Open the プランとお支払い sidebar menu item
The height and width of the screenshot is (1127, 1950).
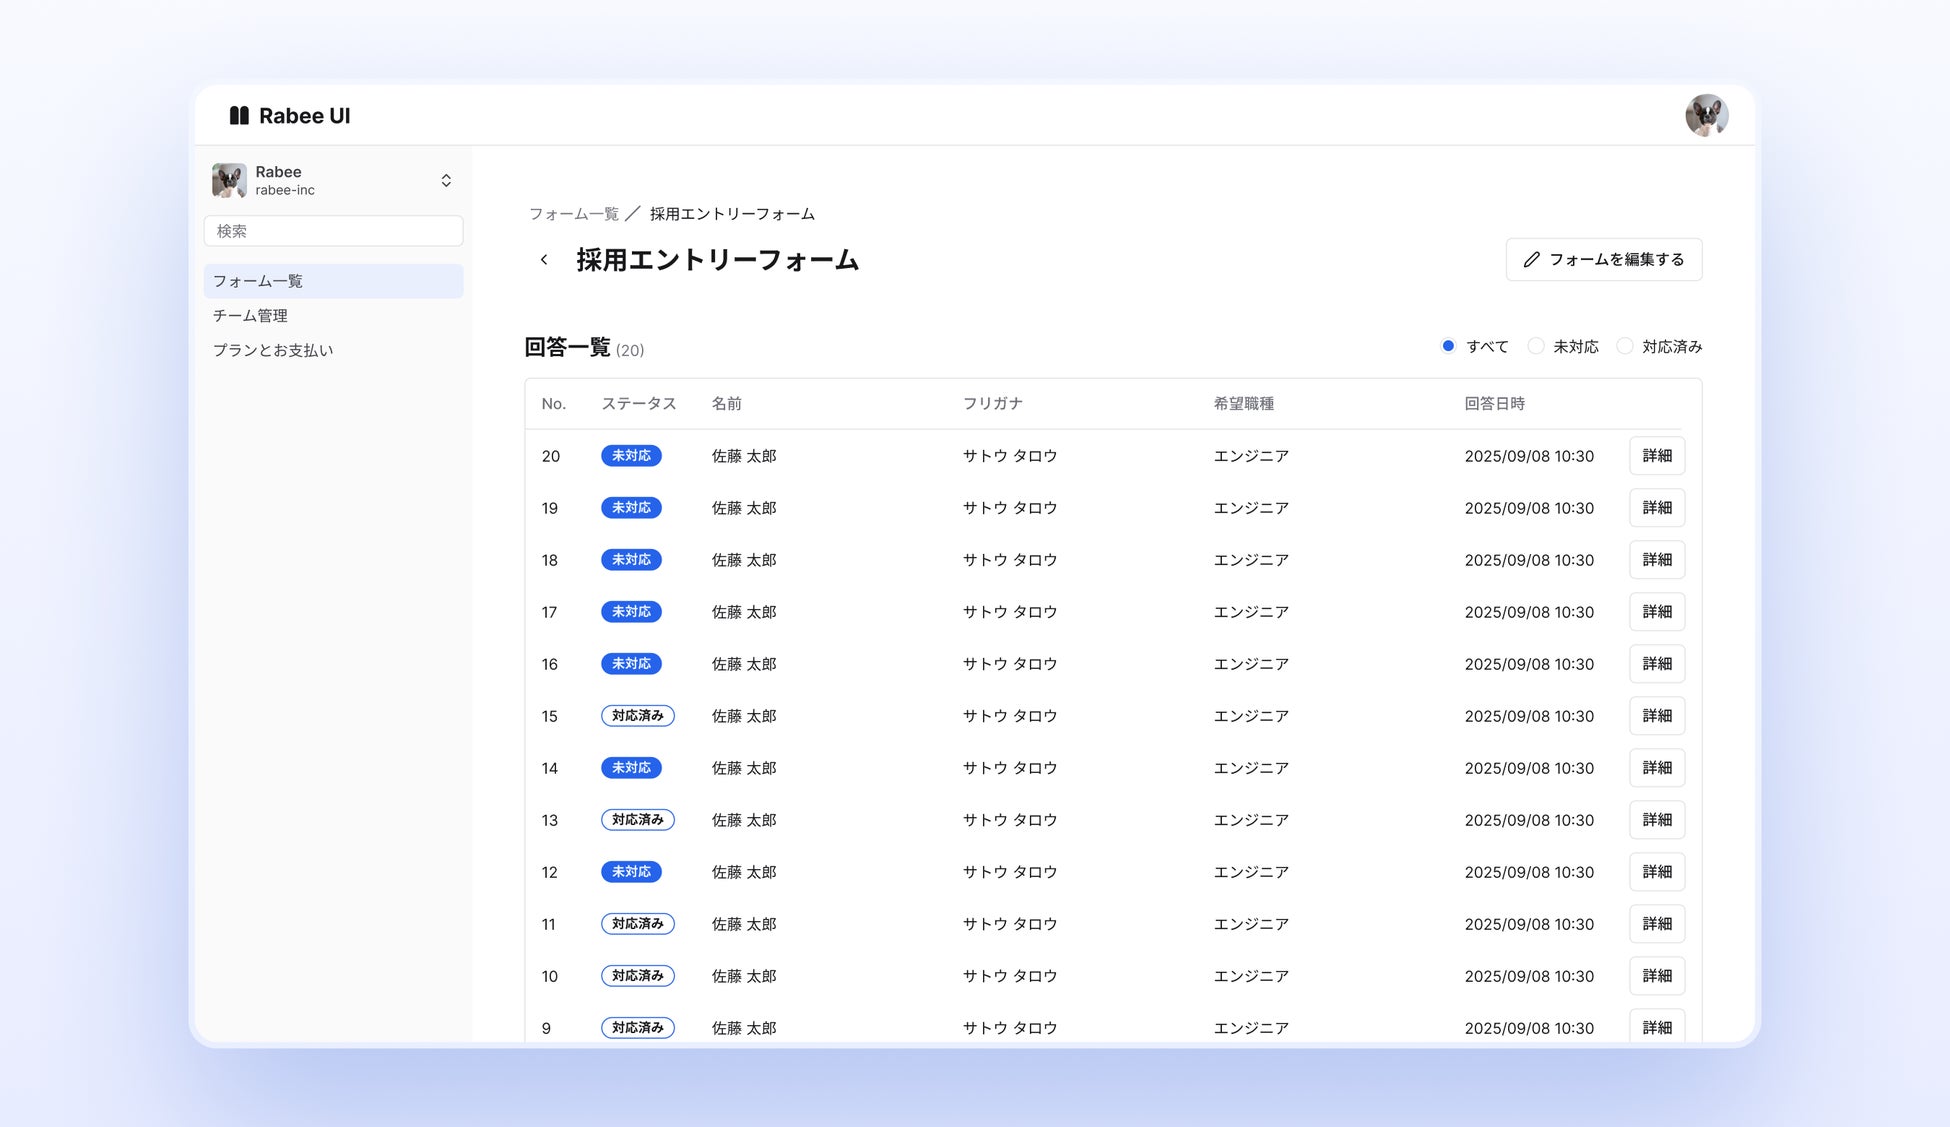pyautogui.click(x=273, y=350)
